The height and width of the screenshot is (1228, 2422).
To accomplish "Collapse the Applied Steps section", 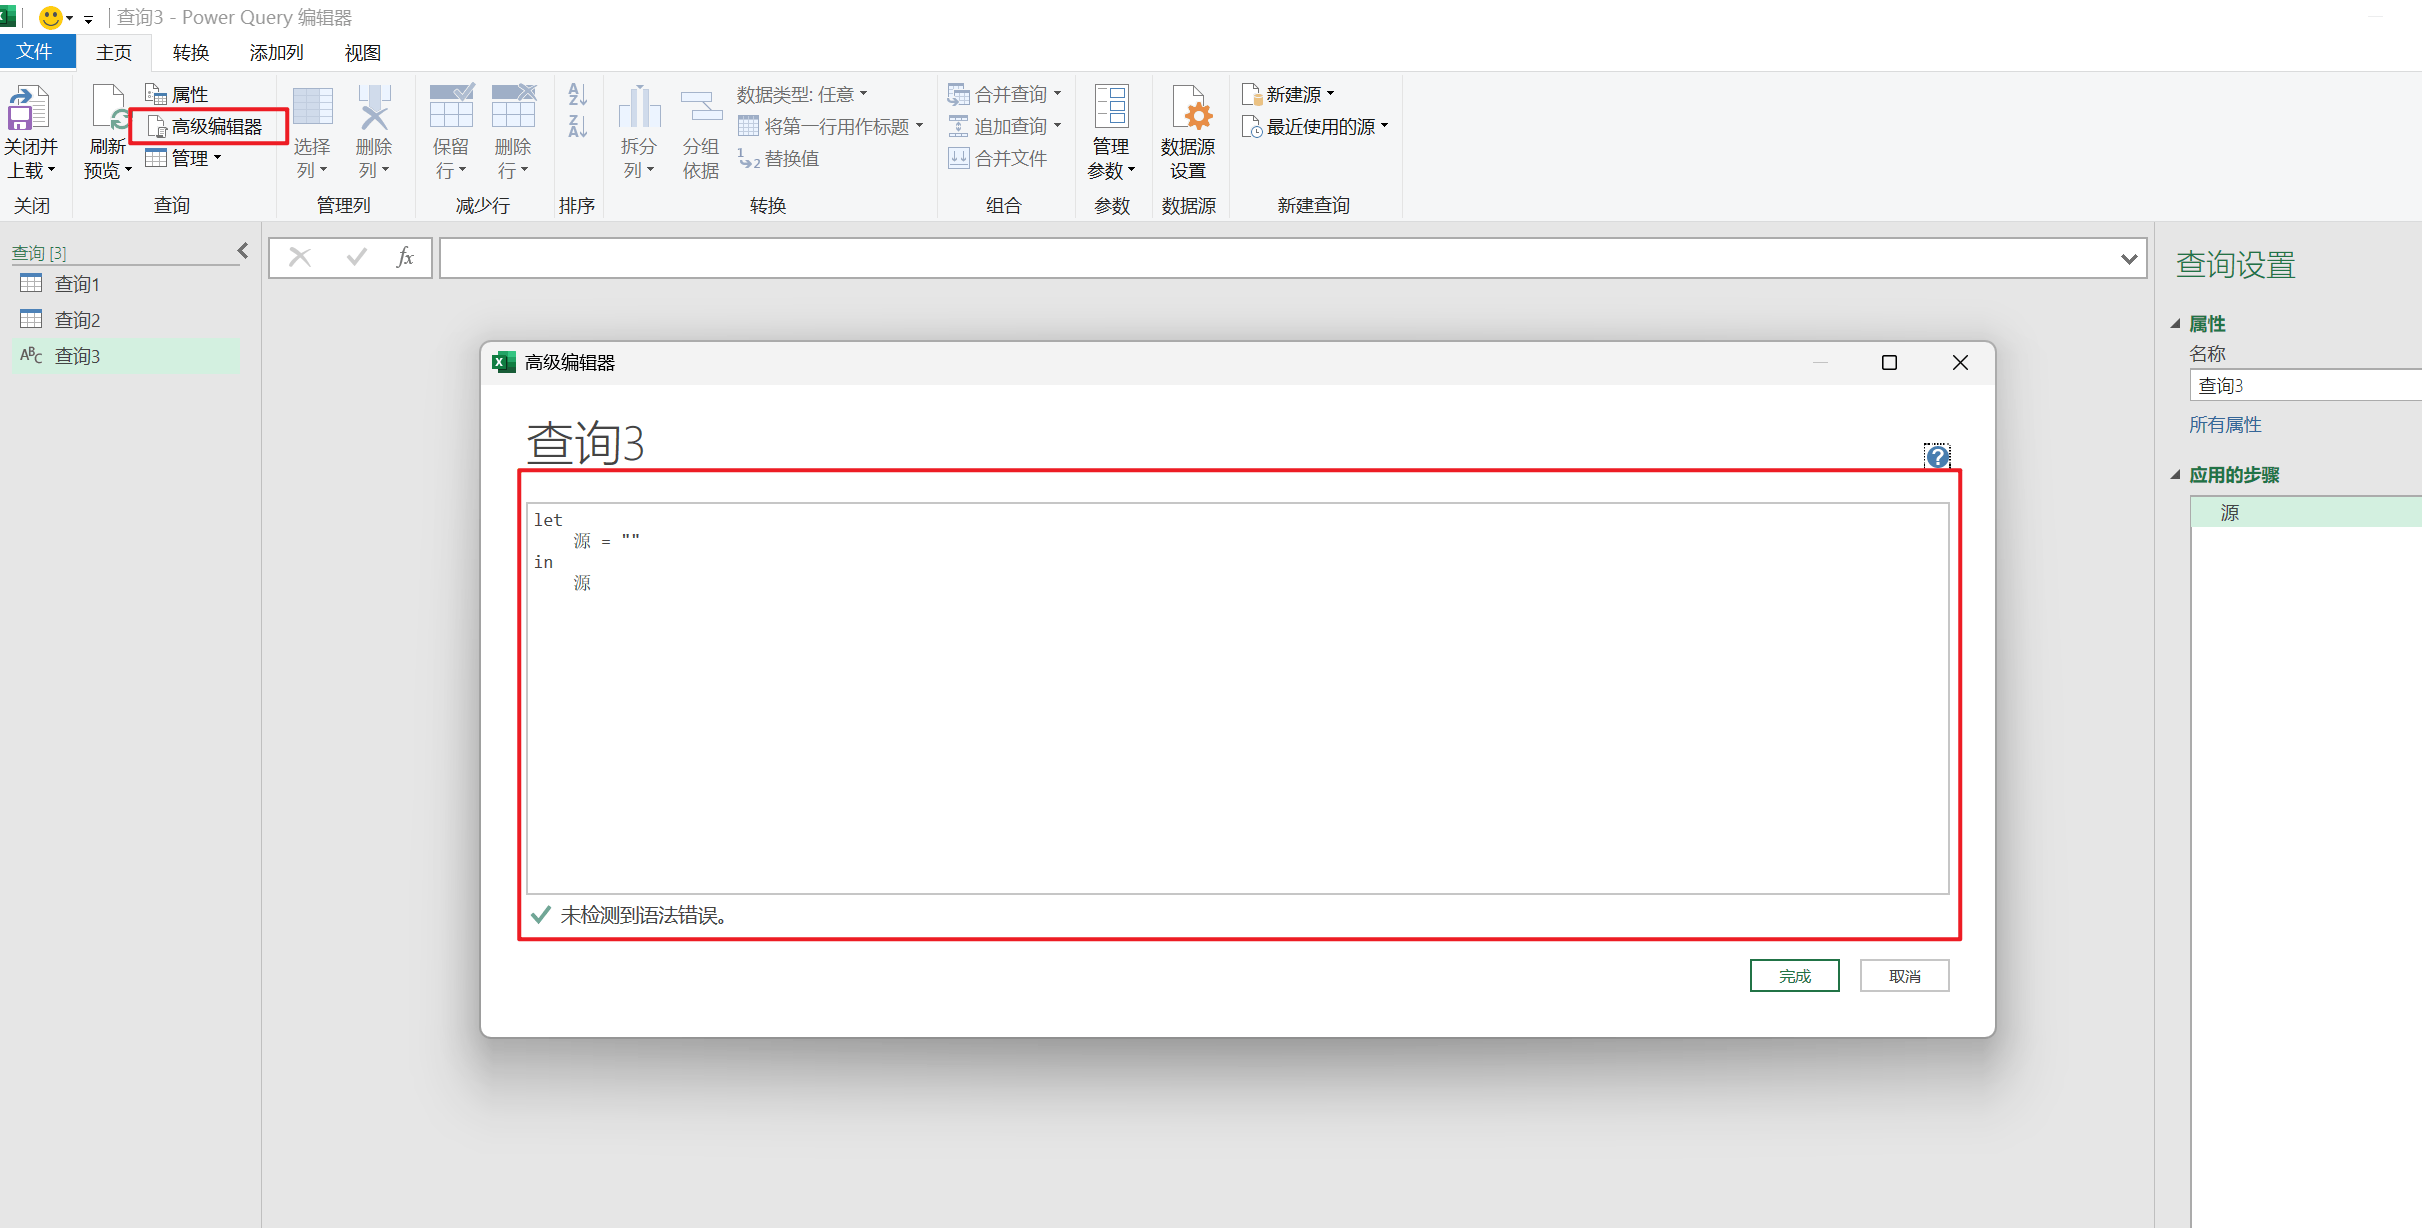I will 2175,475.
